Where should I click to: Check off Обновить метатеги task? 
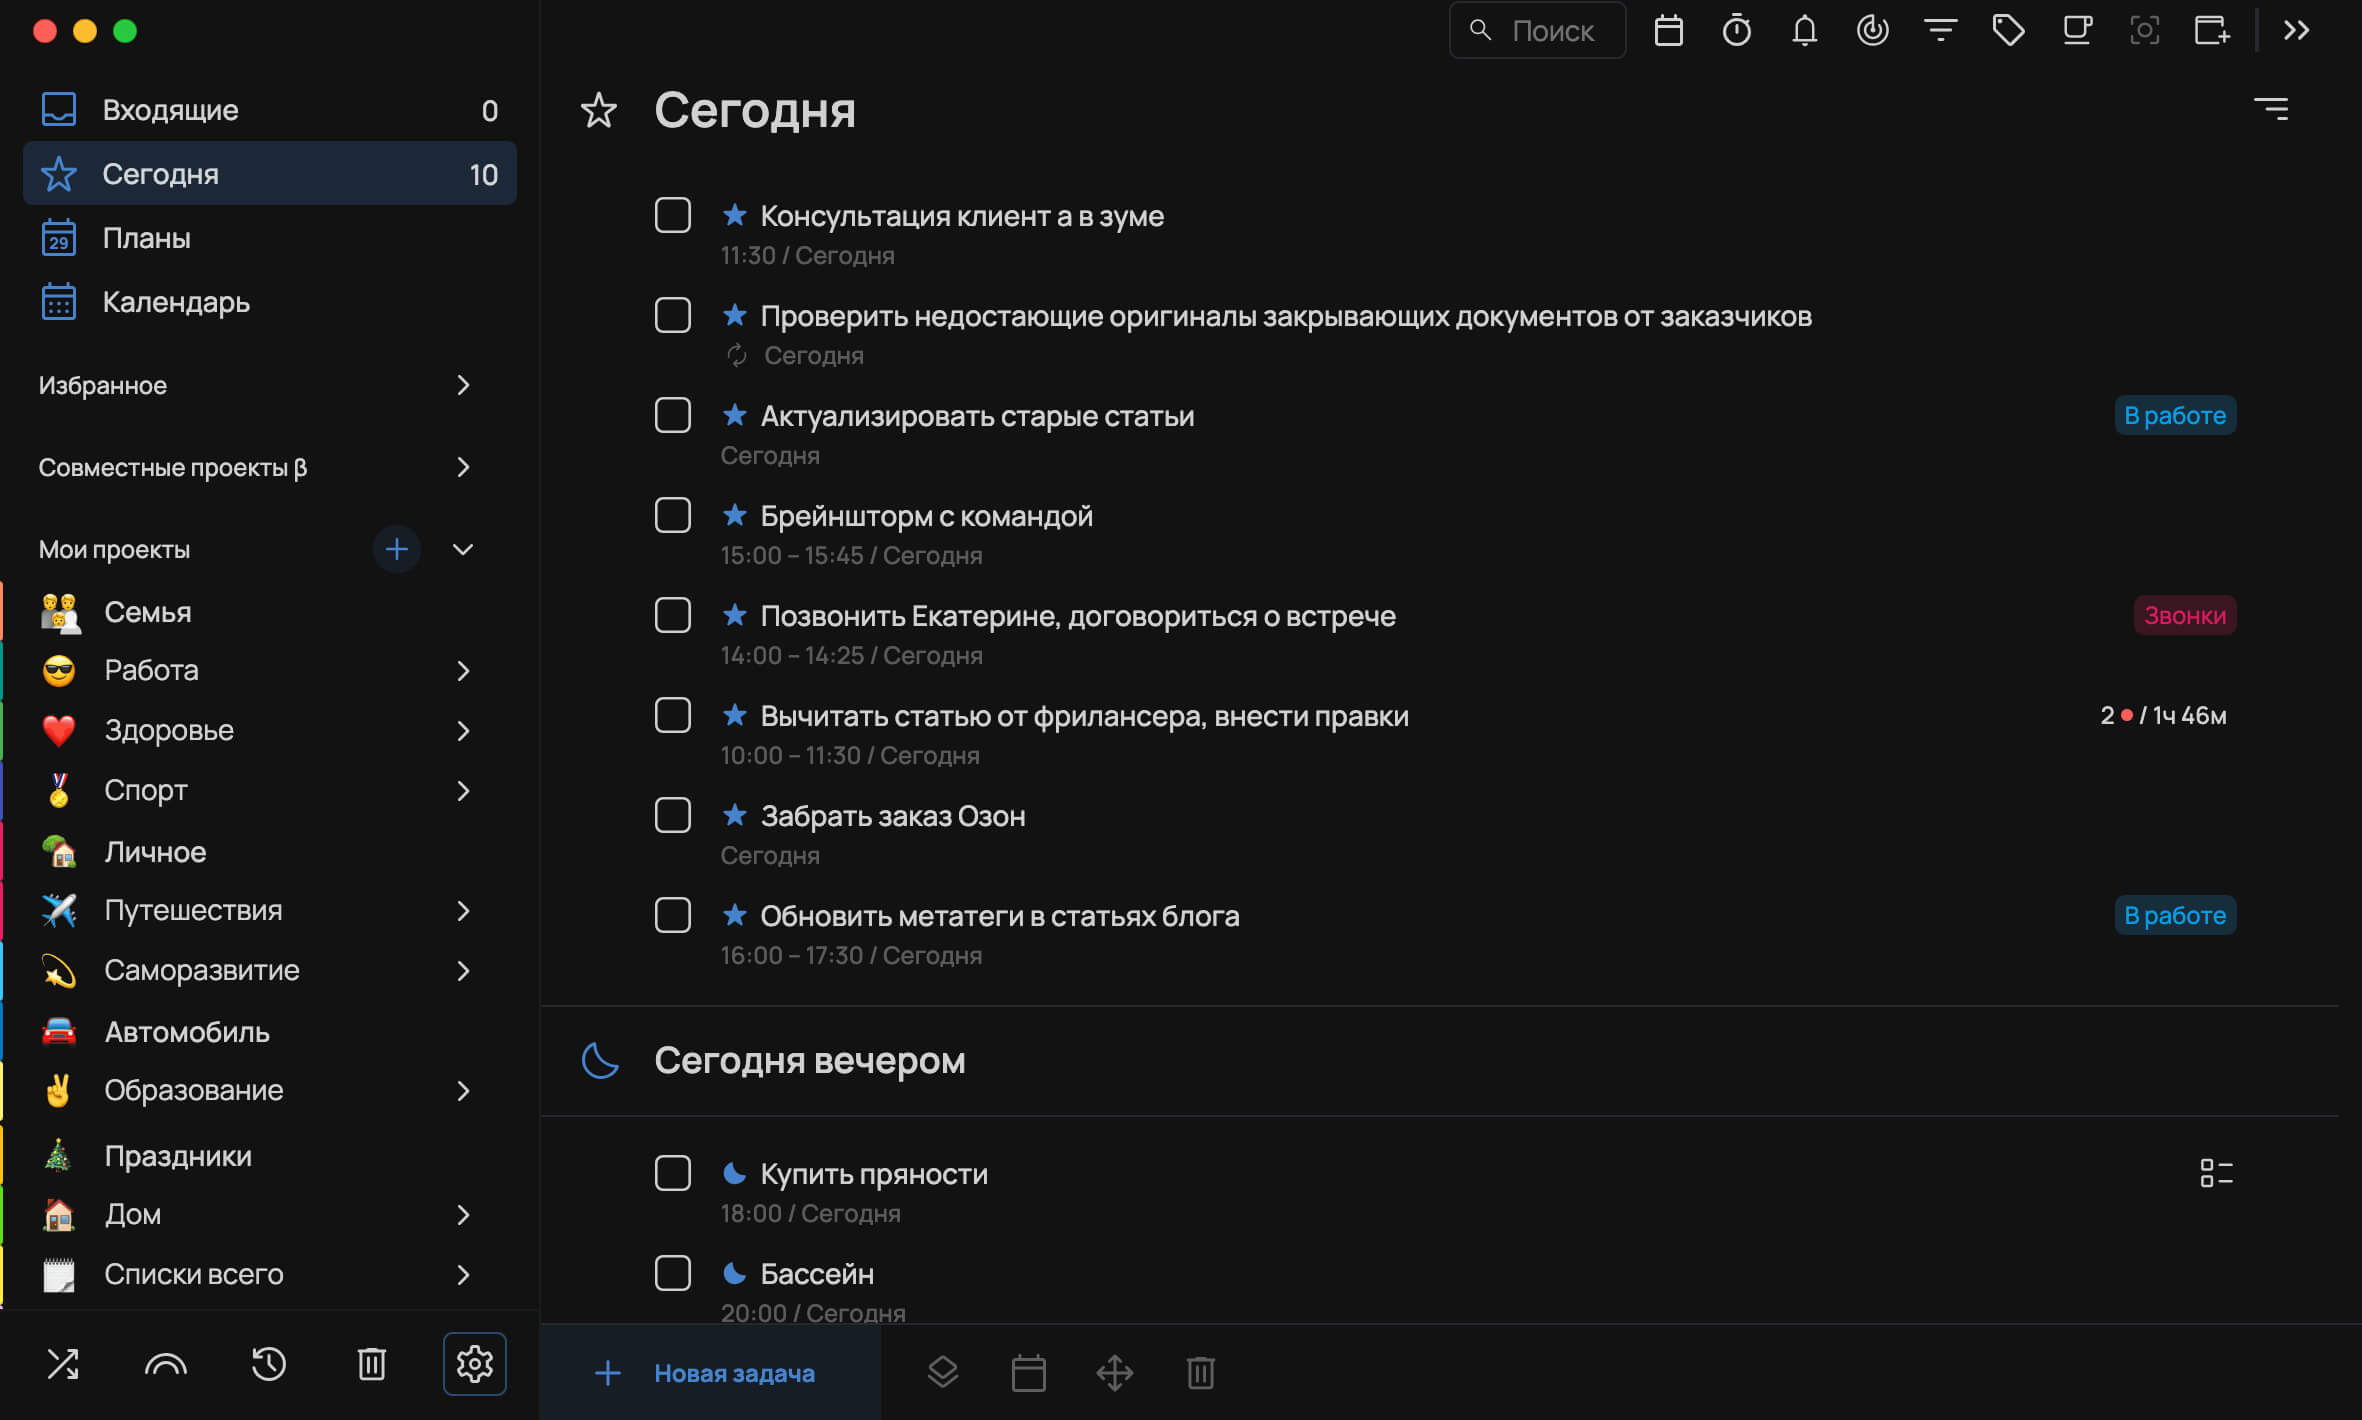click(672, 915)
